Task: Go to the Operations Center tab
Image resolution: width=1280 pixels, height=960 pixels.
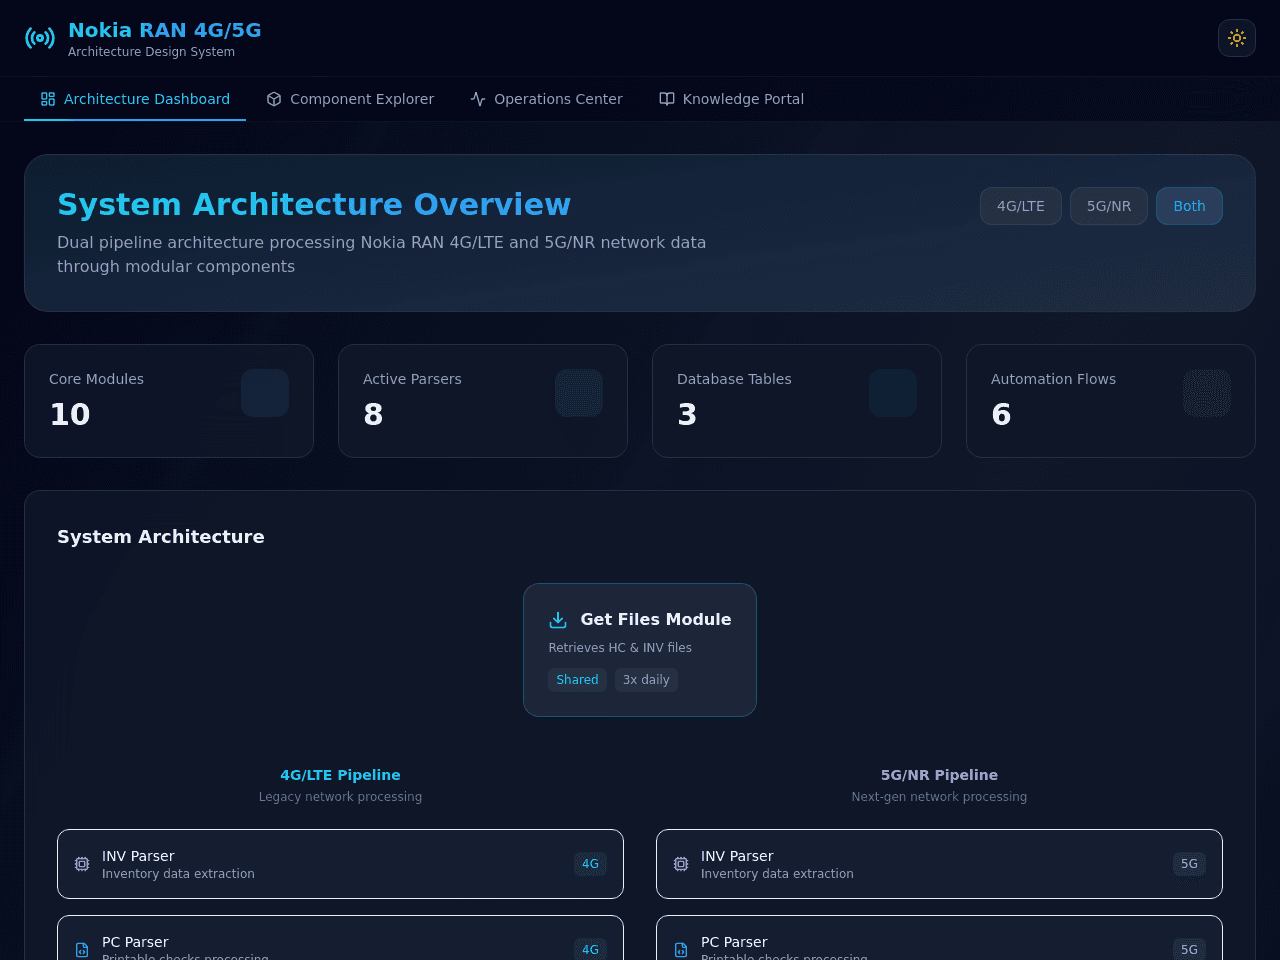Action: click(546, 99)
